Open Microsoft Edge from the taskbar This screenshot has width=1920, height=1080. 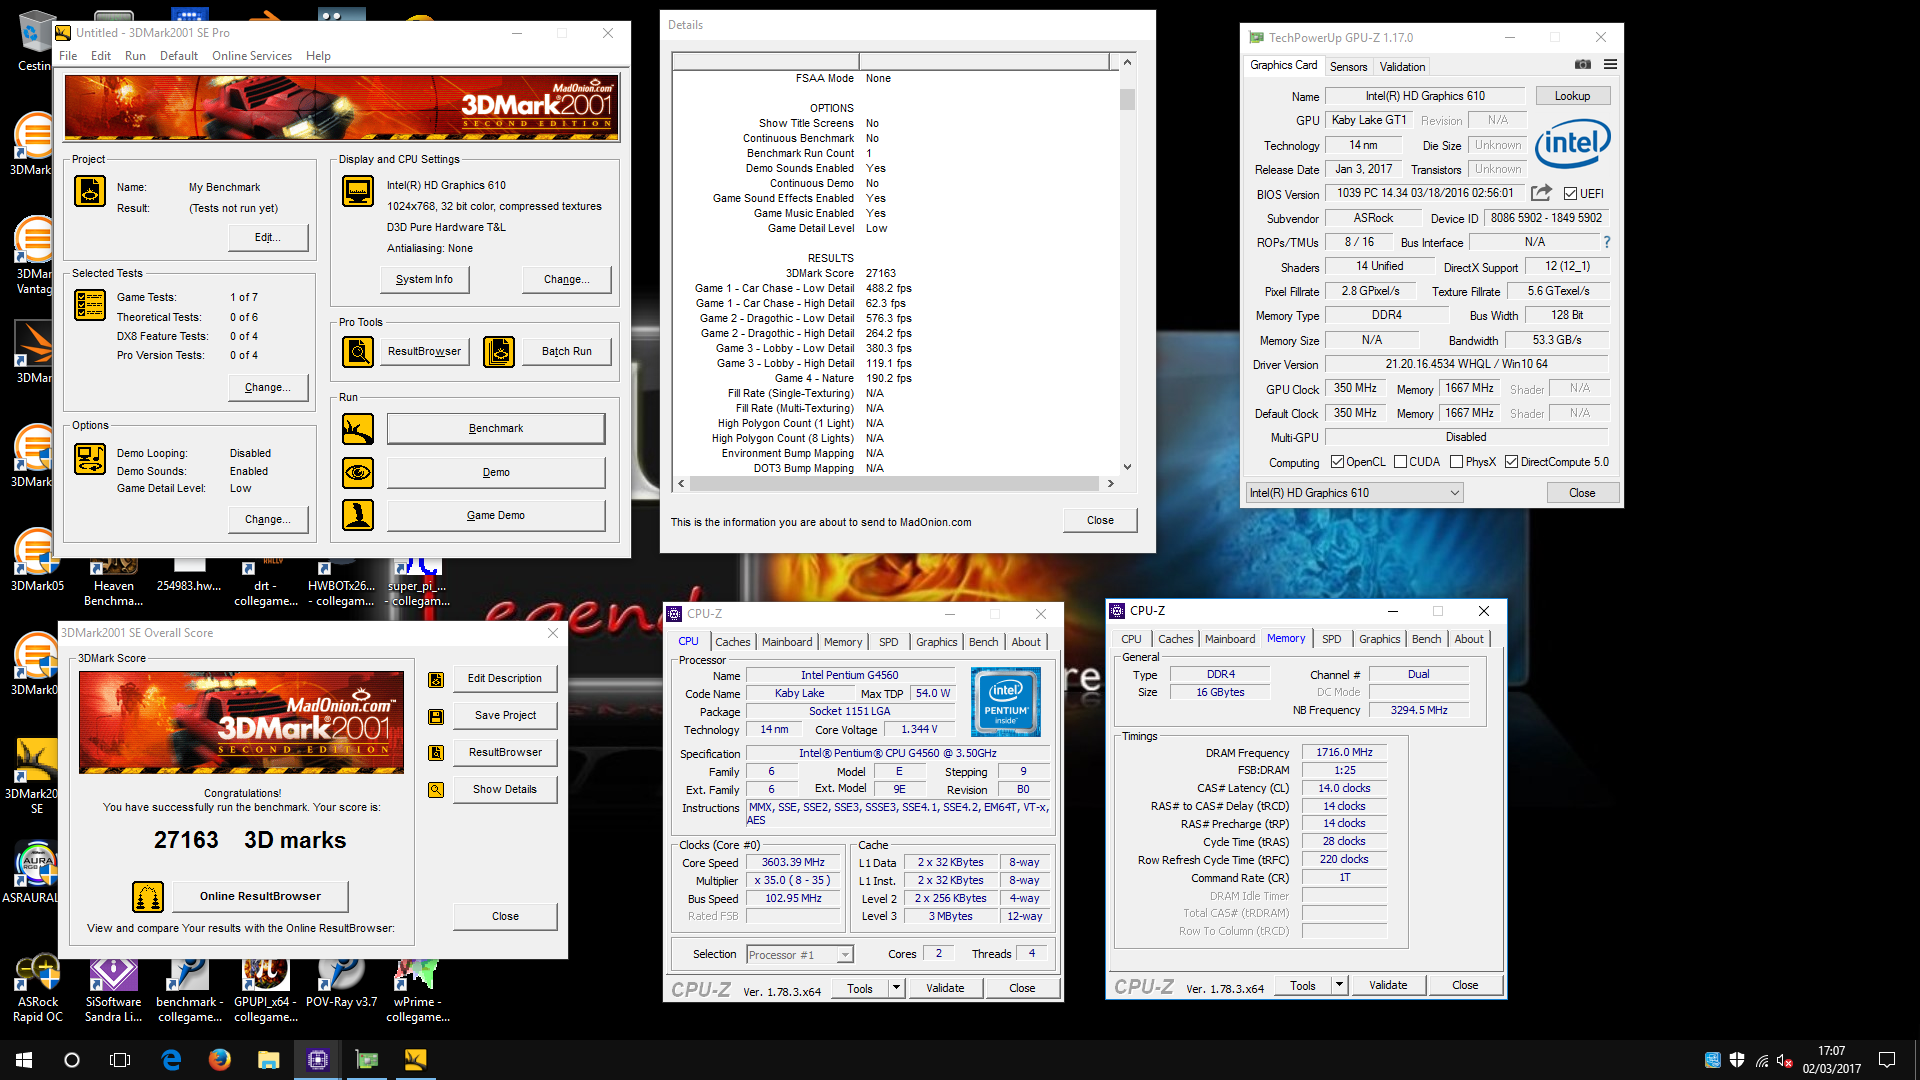tap(171, 1059)
